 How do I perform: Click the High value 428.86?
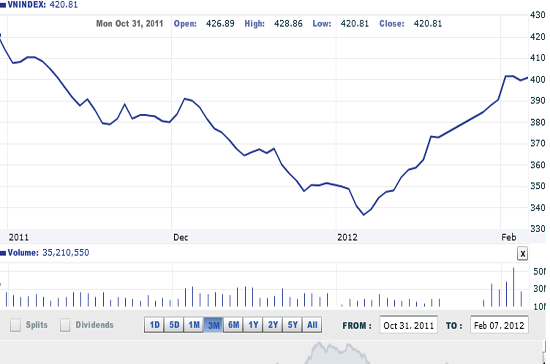click(288, 24)
